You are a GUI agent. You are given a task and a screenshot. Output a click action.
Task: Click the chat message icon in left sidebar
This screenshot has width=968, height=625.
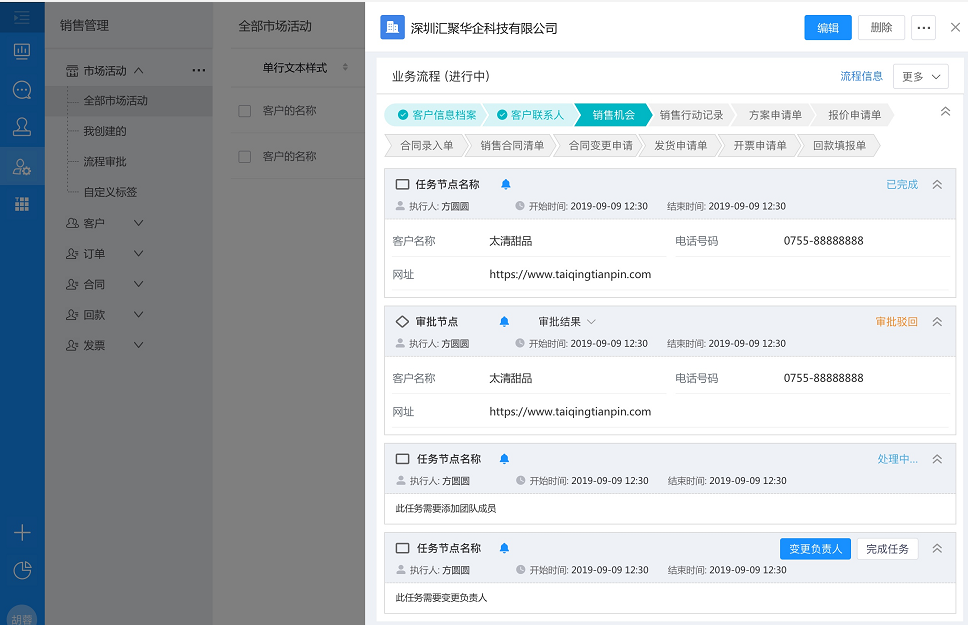point(22,89)
